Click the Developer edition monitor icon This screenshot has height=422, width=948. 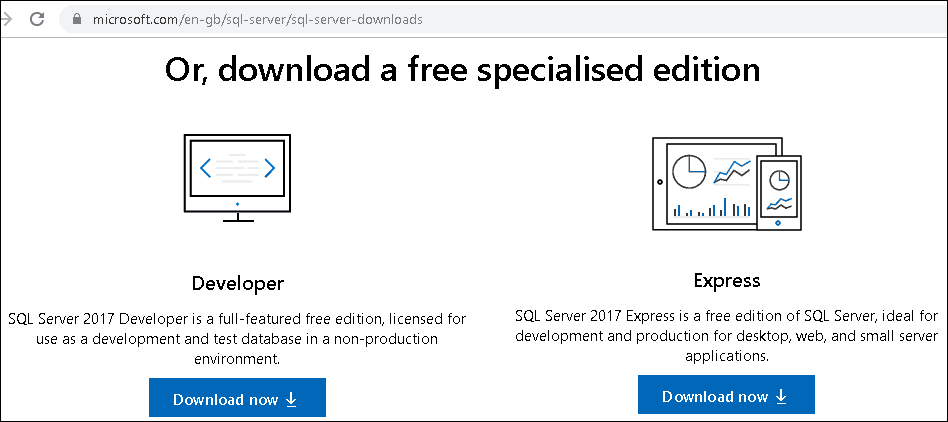(x=238, y=177)
